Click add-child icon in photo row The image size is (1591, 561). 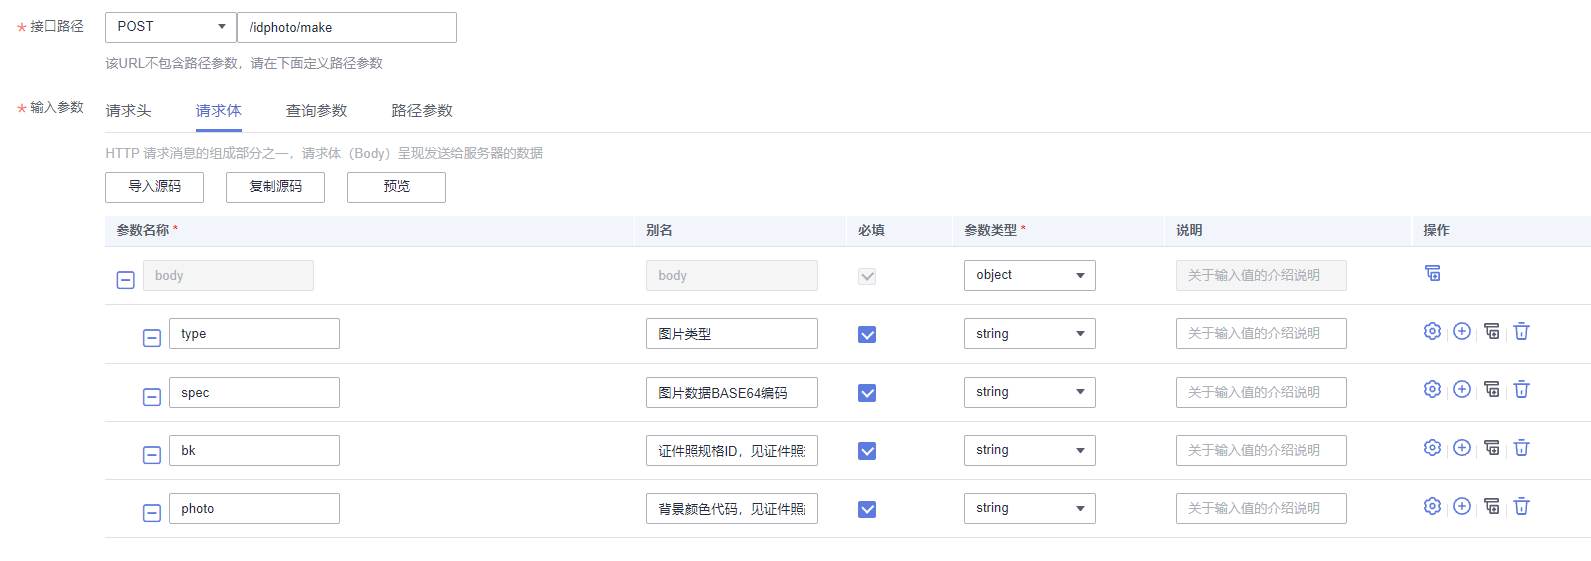(1492, 506)
